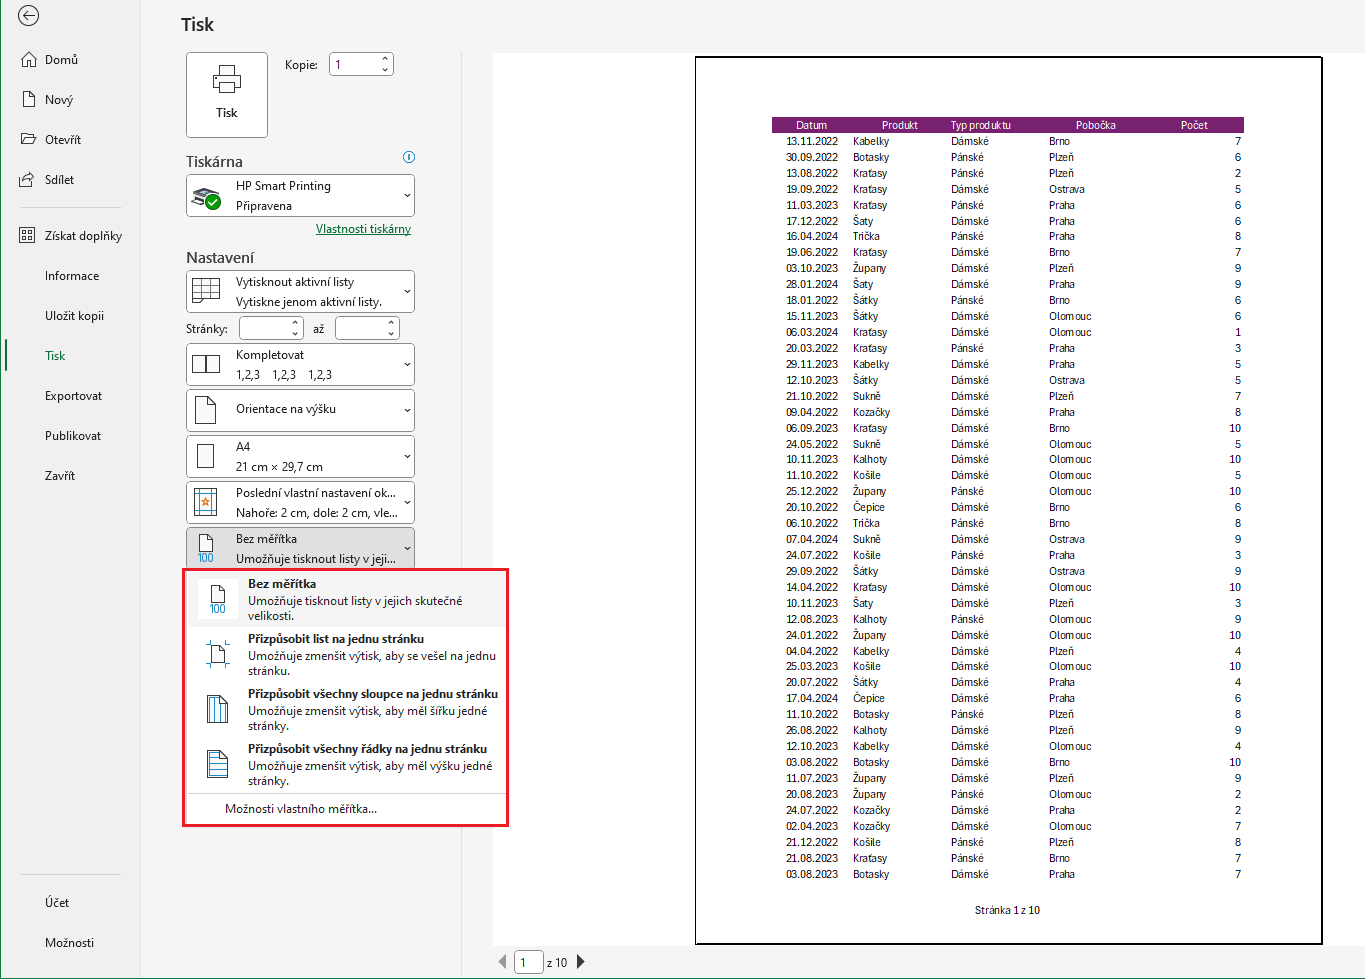Open the Uložit kopii section

pyautogui.click(x=74, y=316)
